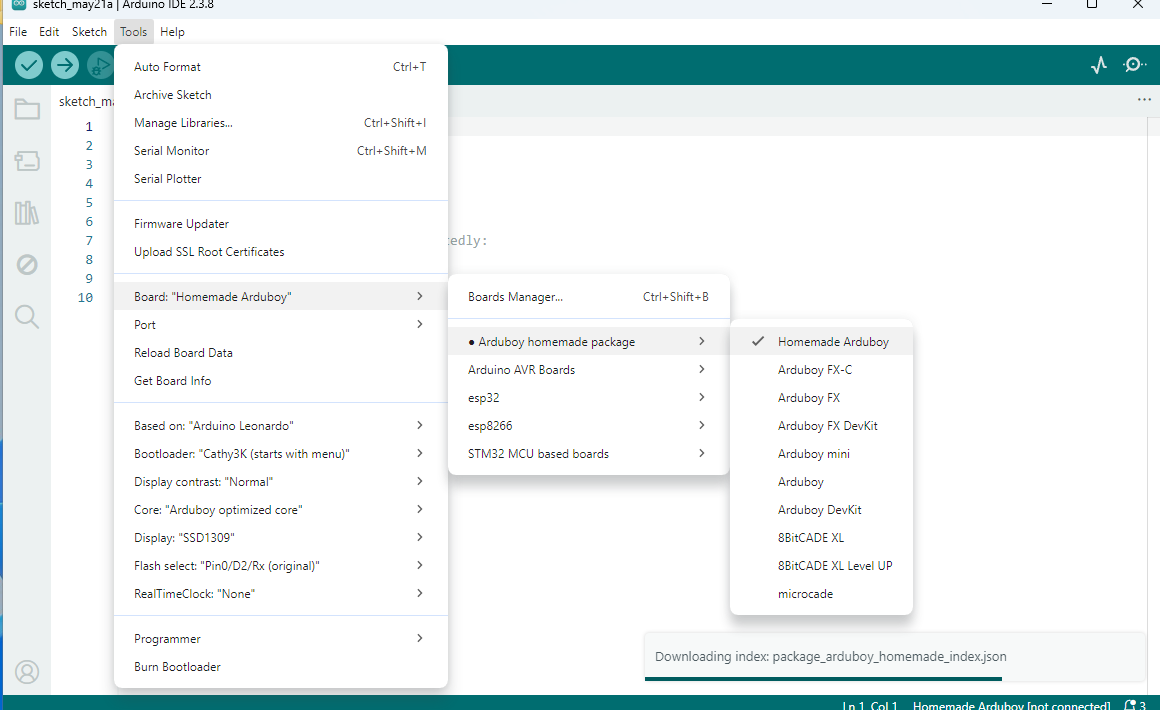This screenshot has height=710, width=1160.
Task: Expand Based on: "Arduino Leonardo" submenu
Action: pyautogui.click(x=281, y=426)
